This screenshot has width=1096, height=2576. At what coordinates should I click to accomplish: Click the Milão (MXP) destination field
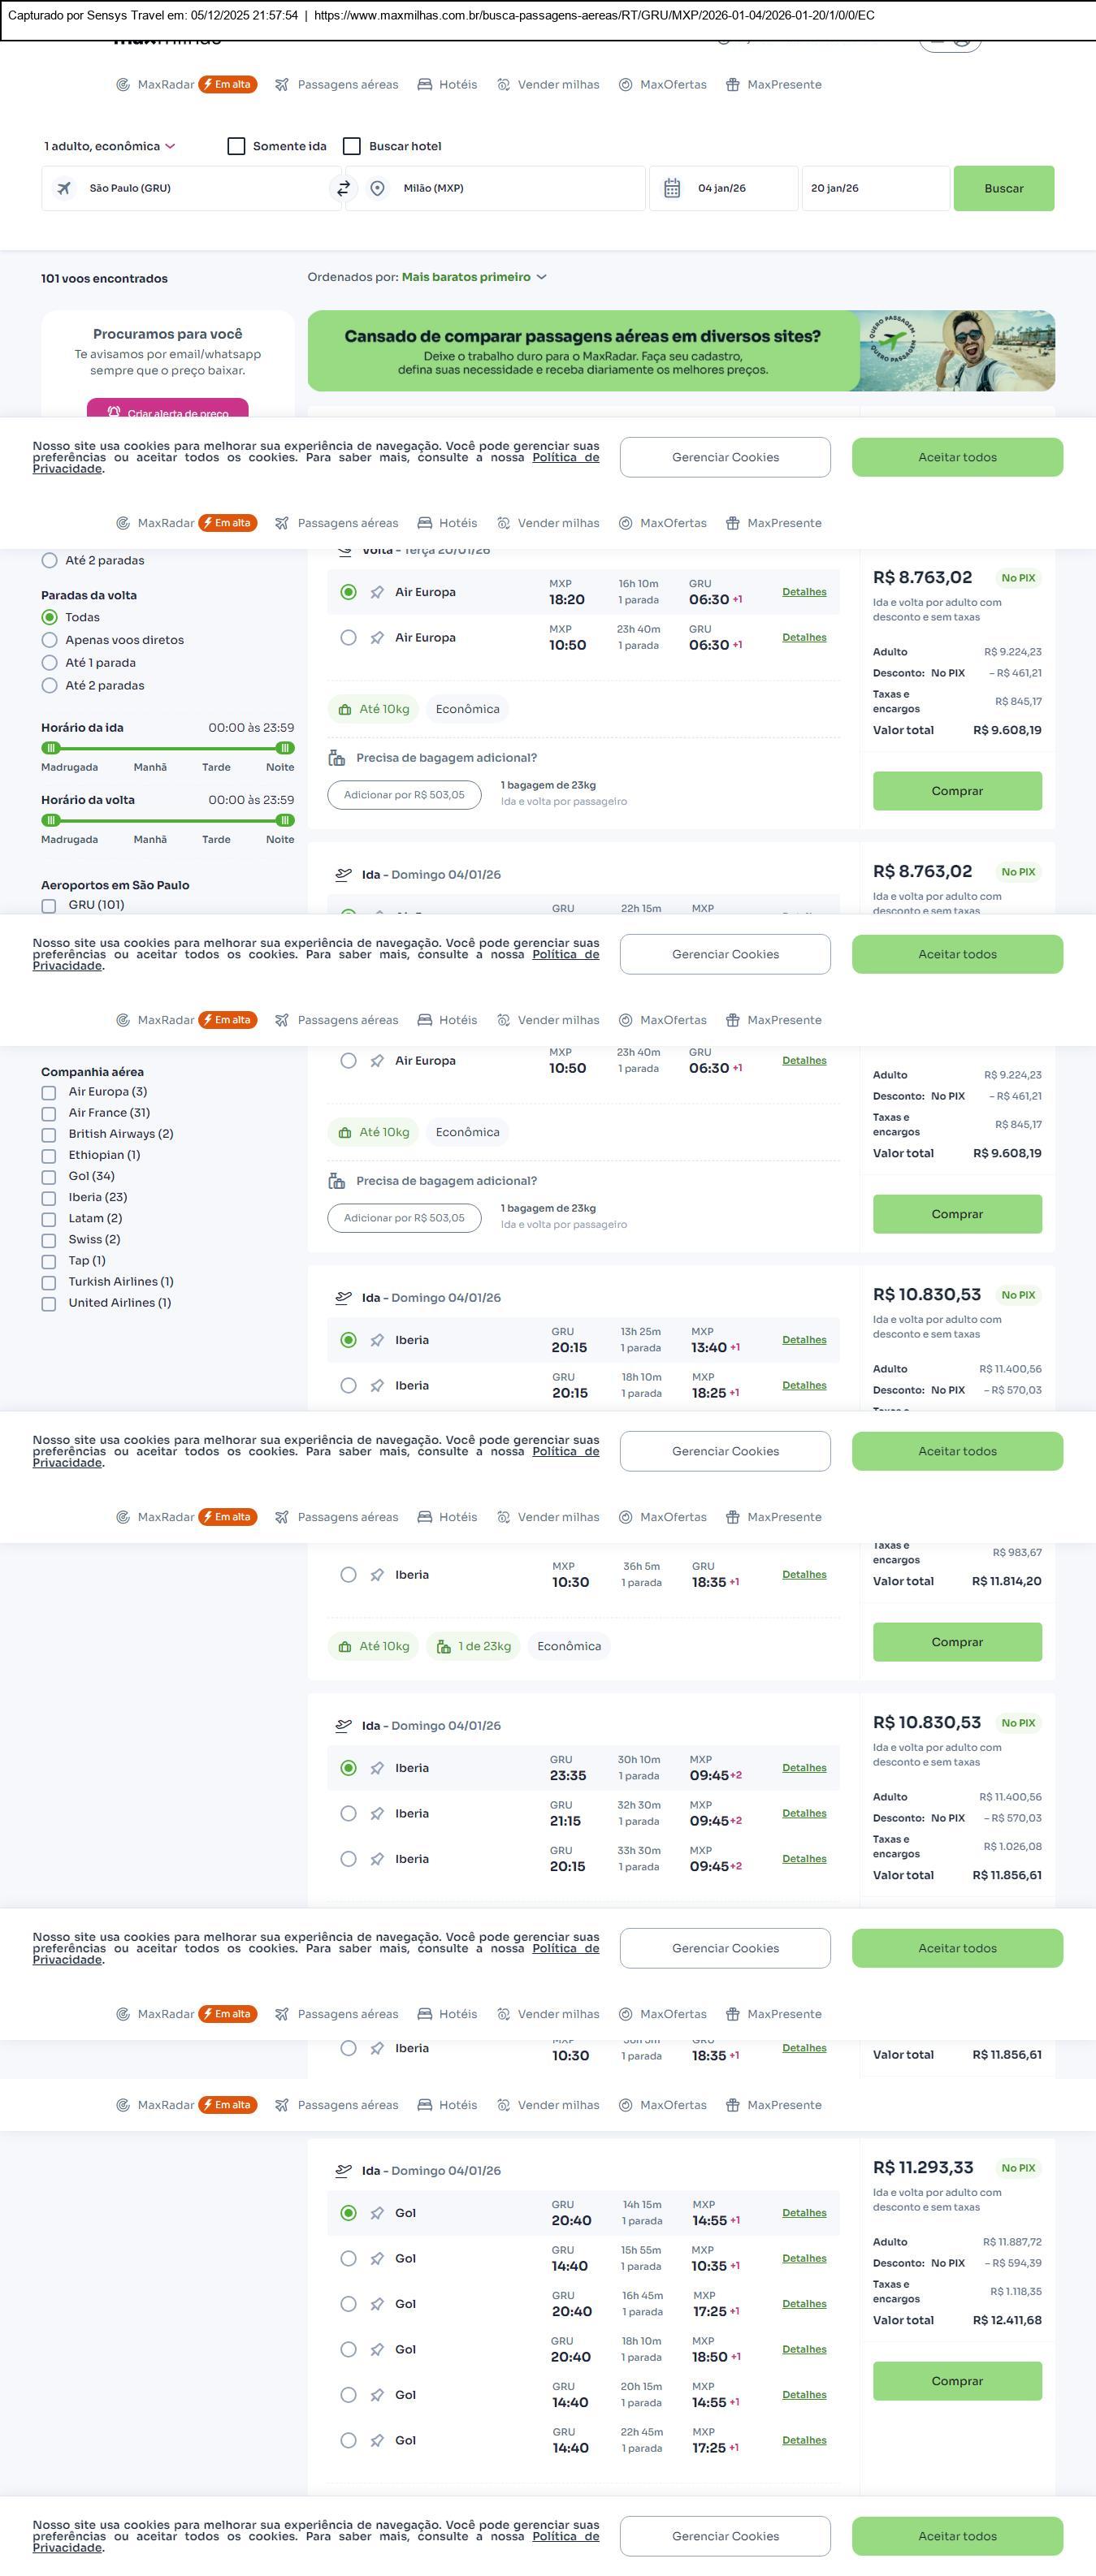(510, 188)
